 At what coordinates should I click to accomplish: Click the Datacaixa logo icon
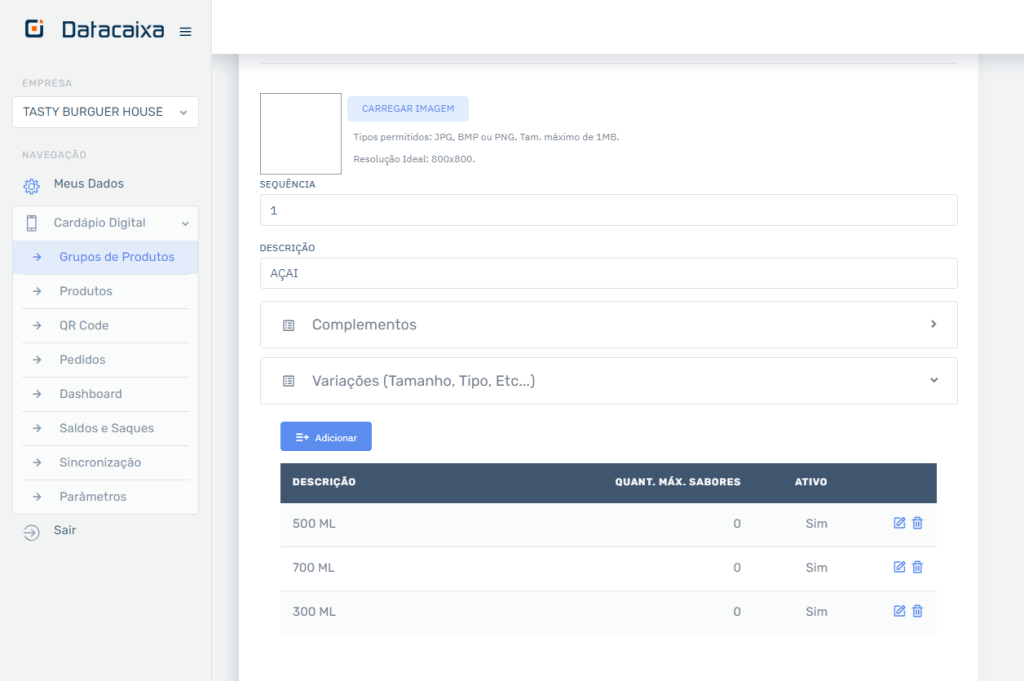tap(35, 30)
